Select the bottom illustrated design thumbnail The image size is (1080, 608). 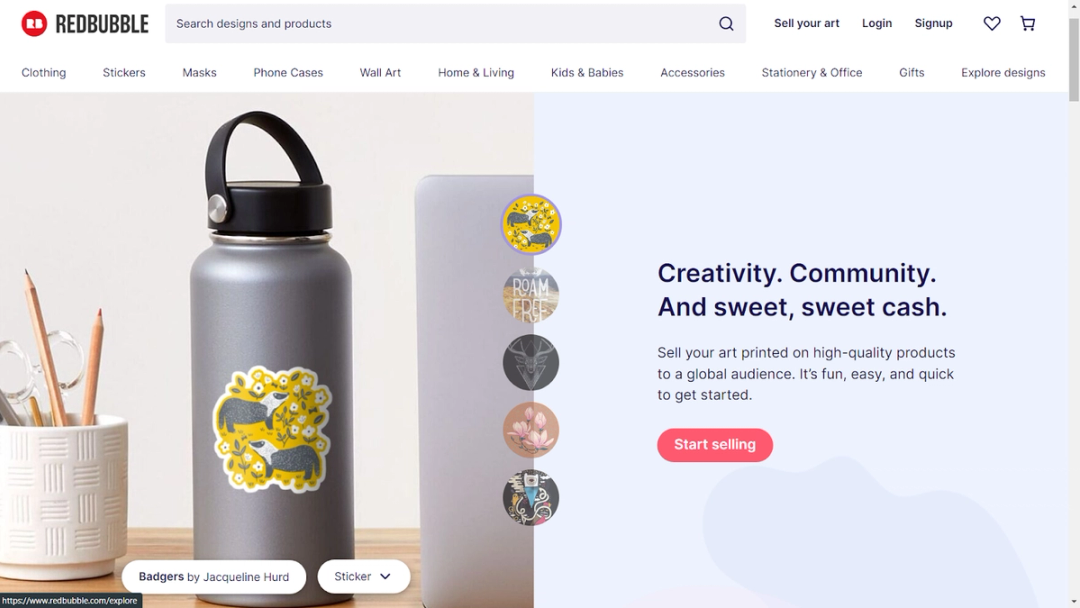(x=531, y=498)
